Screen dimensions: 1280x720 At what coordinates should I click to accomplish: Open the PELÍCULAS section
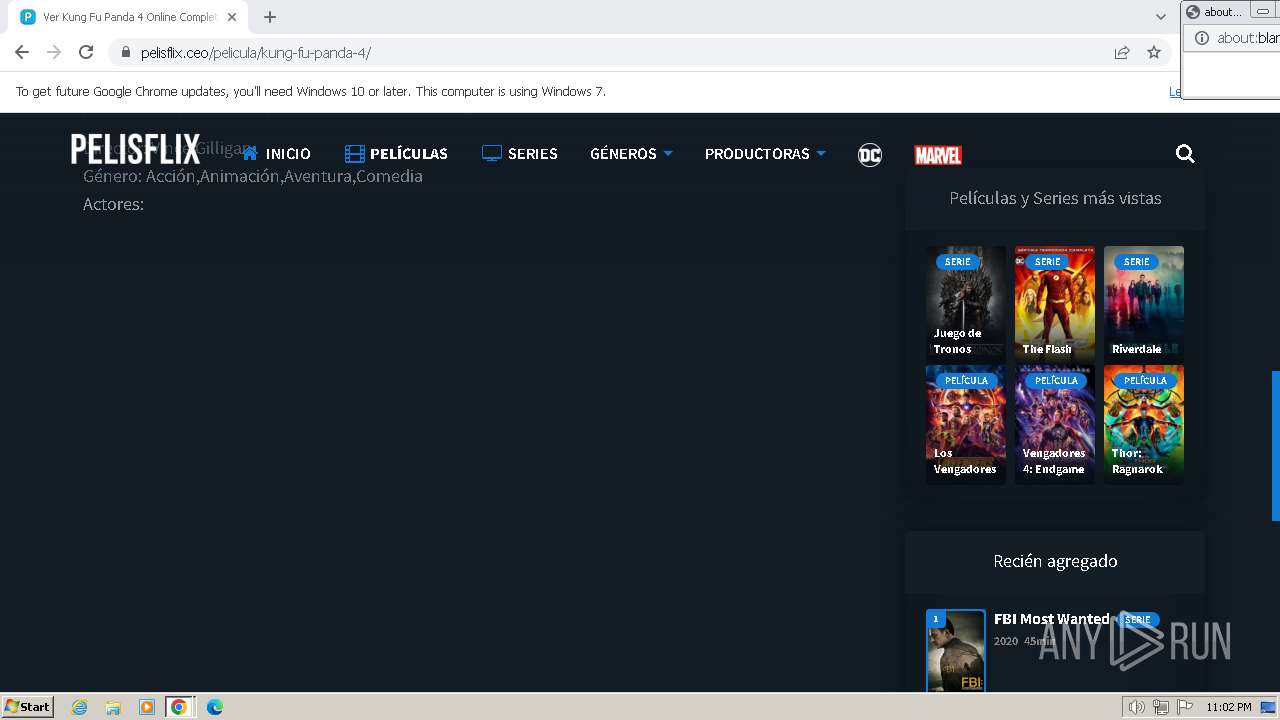click(x=409, y=154)
